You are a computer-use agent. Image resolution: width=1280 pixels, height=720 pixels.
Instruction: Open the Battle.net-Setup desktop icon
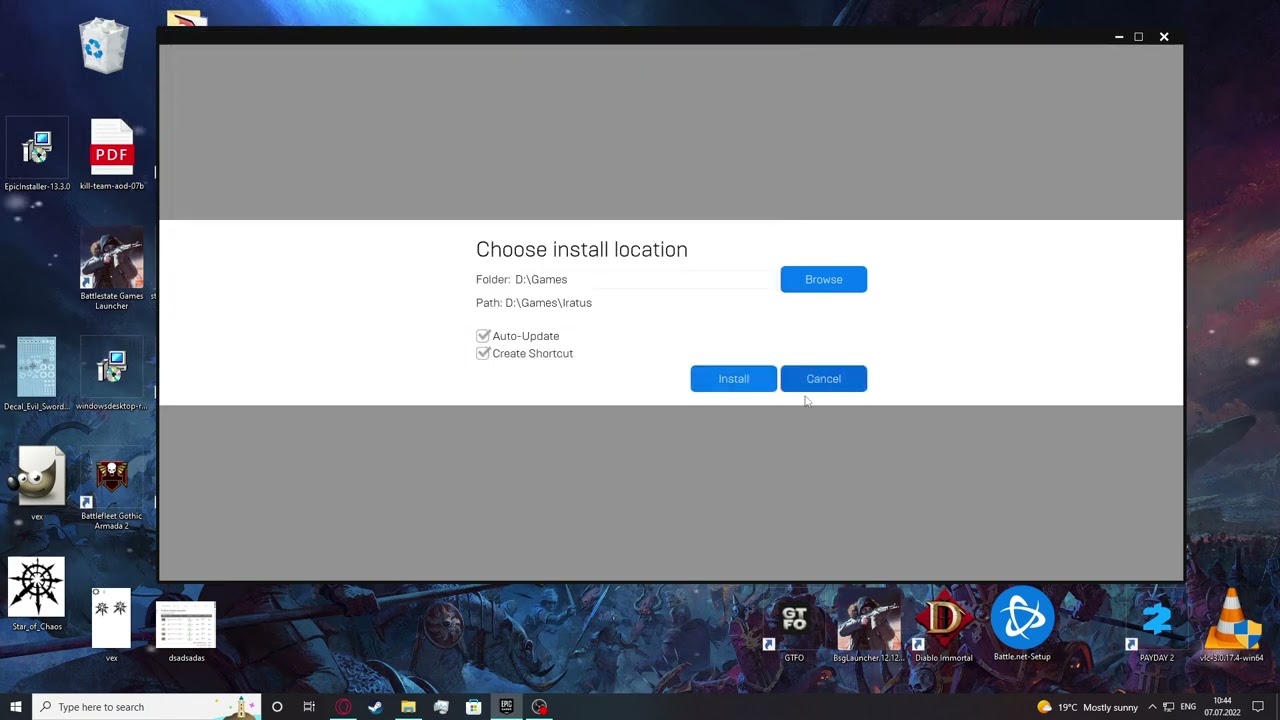tap(1022, 625)
